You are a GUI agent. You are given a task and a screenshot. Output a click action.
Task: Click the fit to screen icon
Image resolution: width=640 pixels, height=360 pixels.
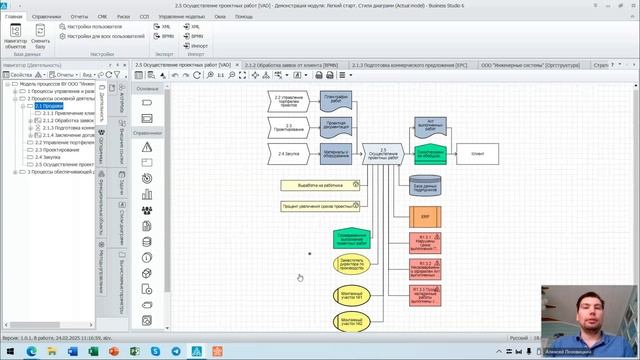click(x=242, y=75)
